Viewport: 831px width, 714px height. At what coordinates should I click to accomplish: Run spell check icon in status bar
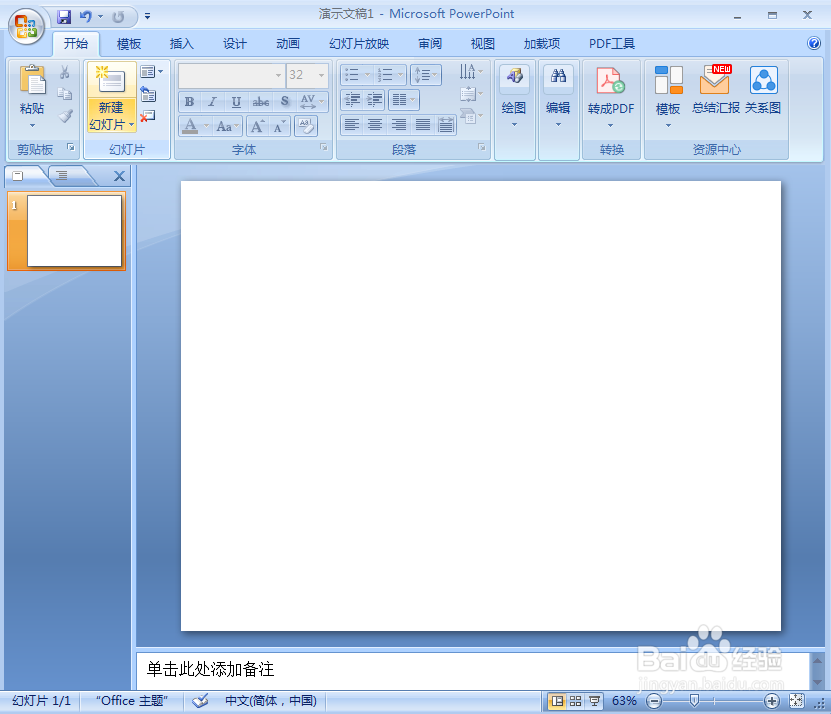click(200, 701)
